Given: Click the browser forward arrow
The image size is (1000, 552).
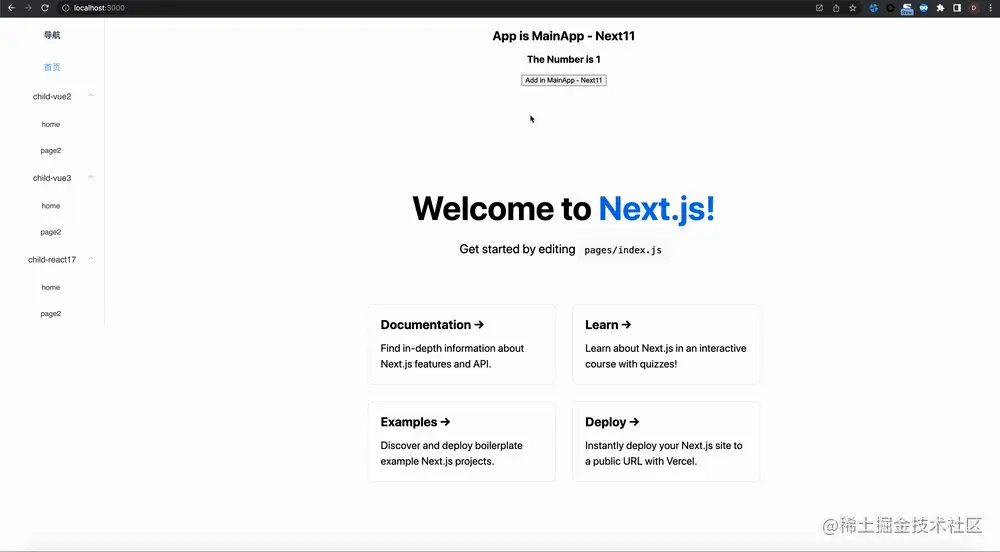Looking at the screenshot, I should coord(28,8).
